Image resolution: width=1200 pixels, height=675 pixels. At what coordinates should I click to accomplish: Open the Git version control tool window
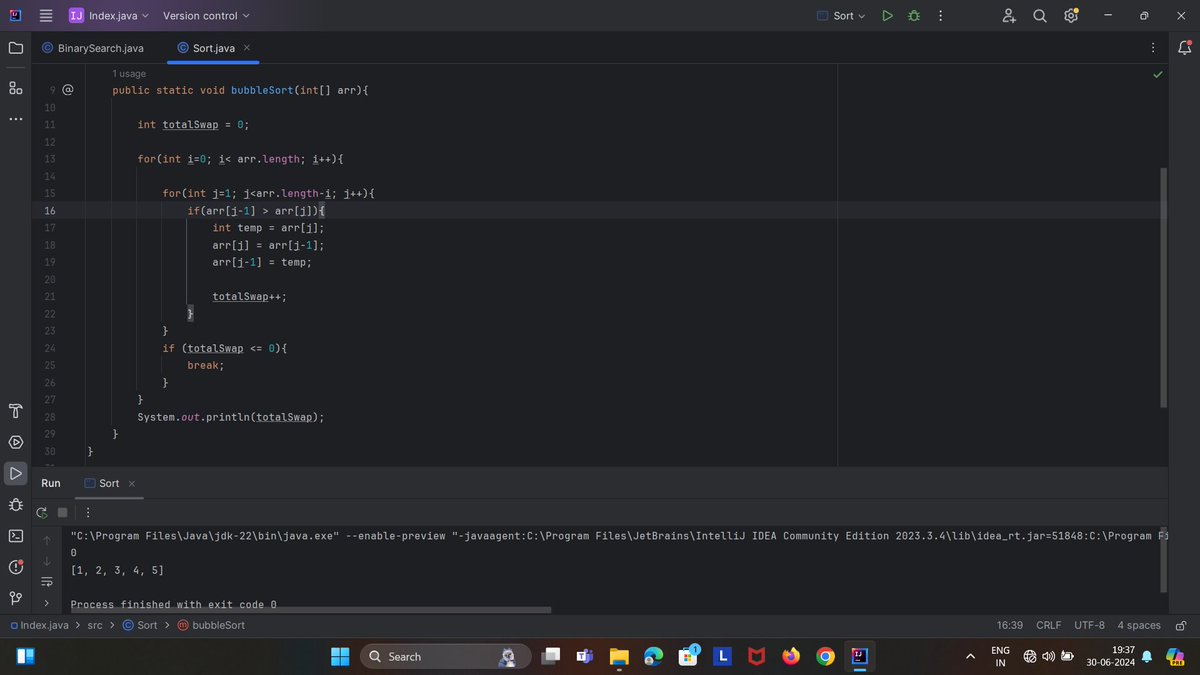coord(15,598)
